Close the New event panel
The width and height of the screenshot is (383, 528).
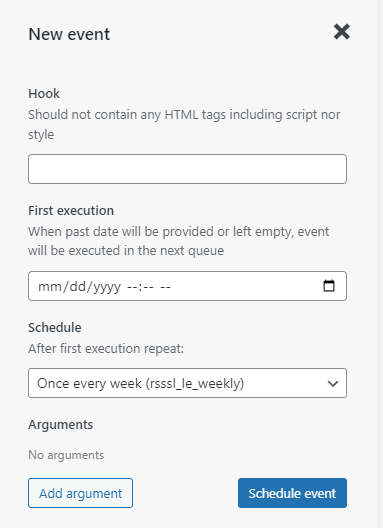pos(342,32)
